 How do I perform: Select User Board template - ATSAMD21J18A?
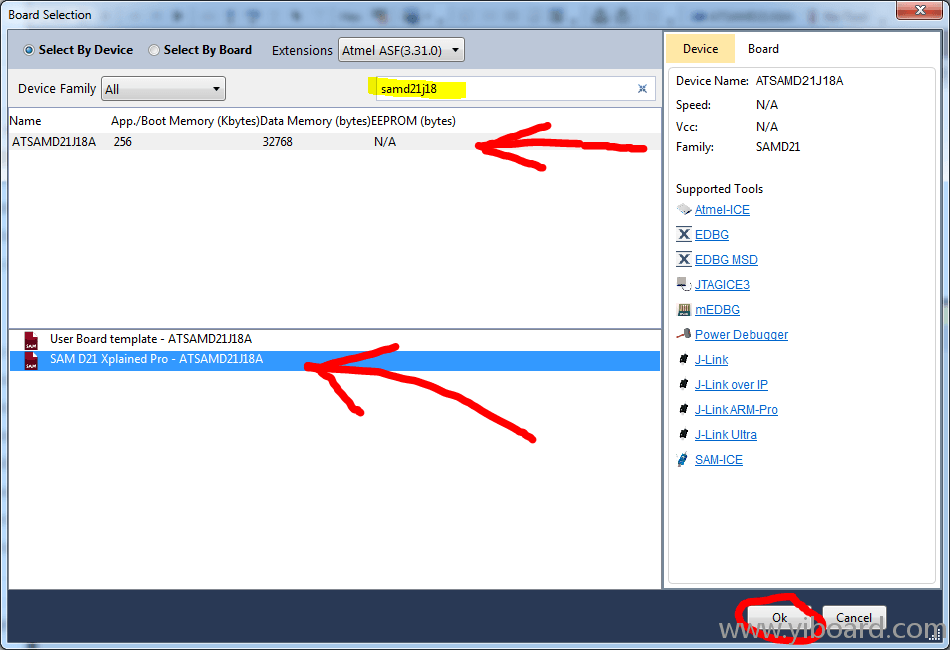tap(334, 339)
